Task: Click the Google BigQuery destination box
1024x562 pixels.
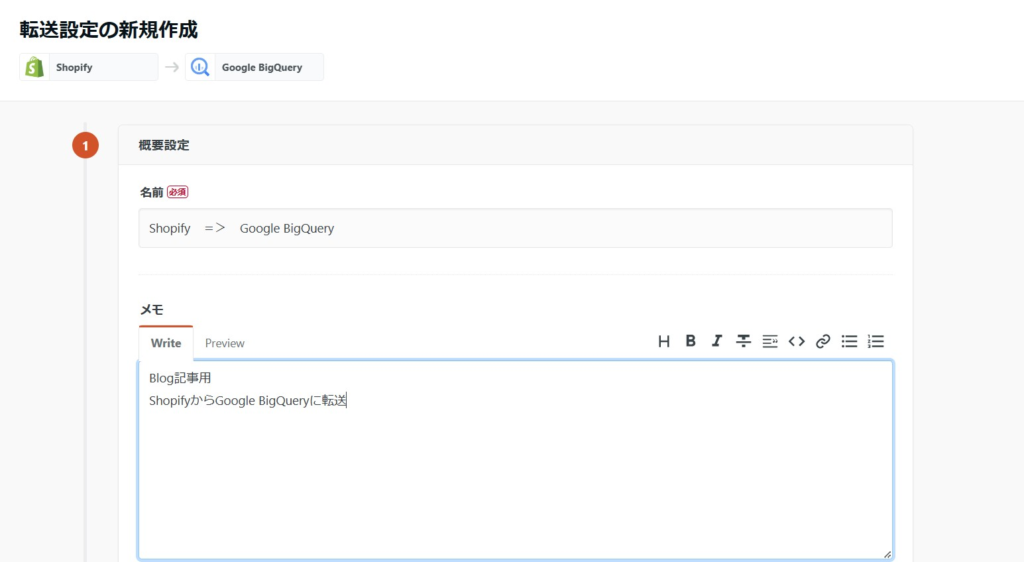Action: pyautogui.click(x=255, y=67)
